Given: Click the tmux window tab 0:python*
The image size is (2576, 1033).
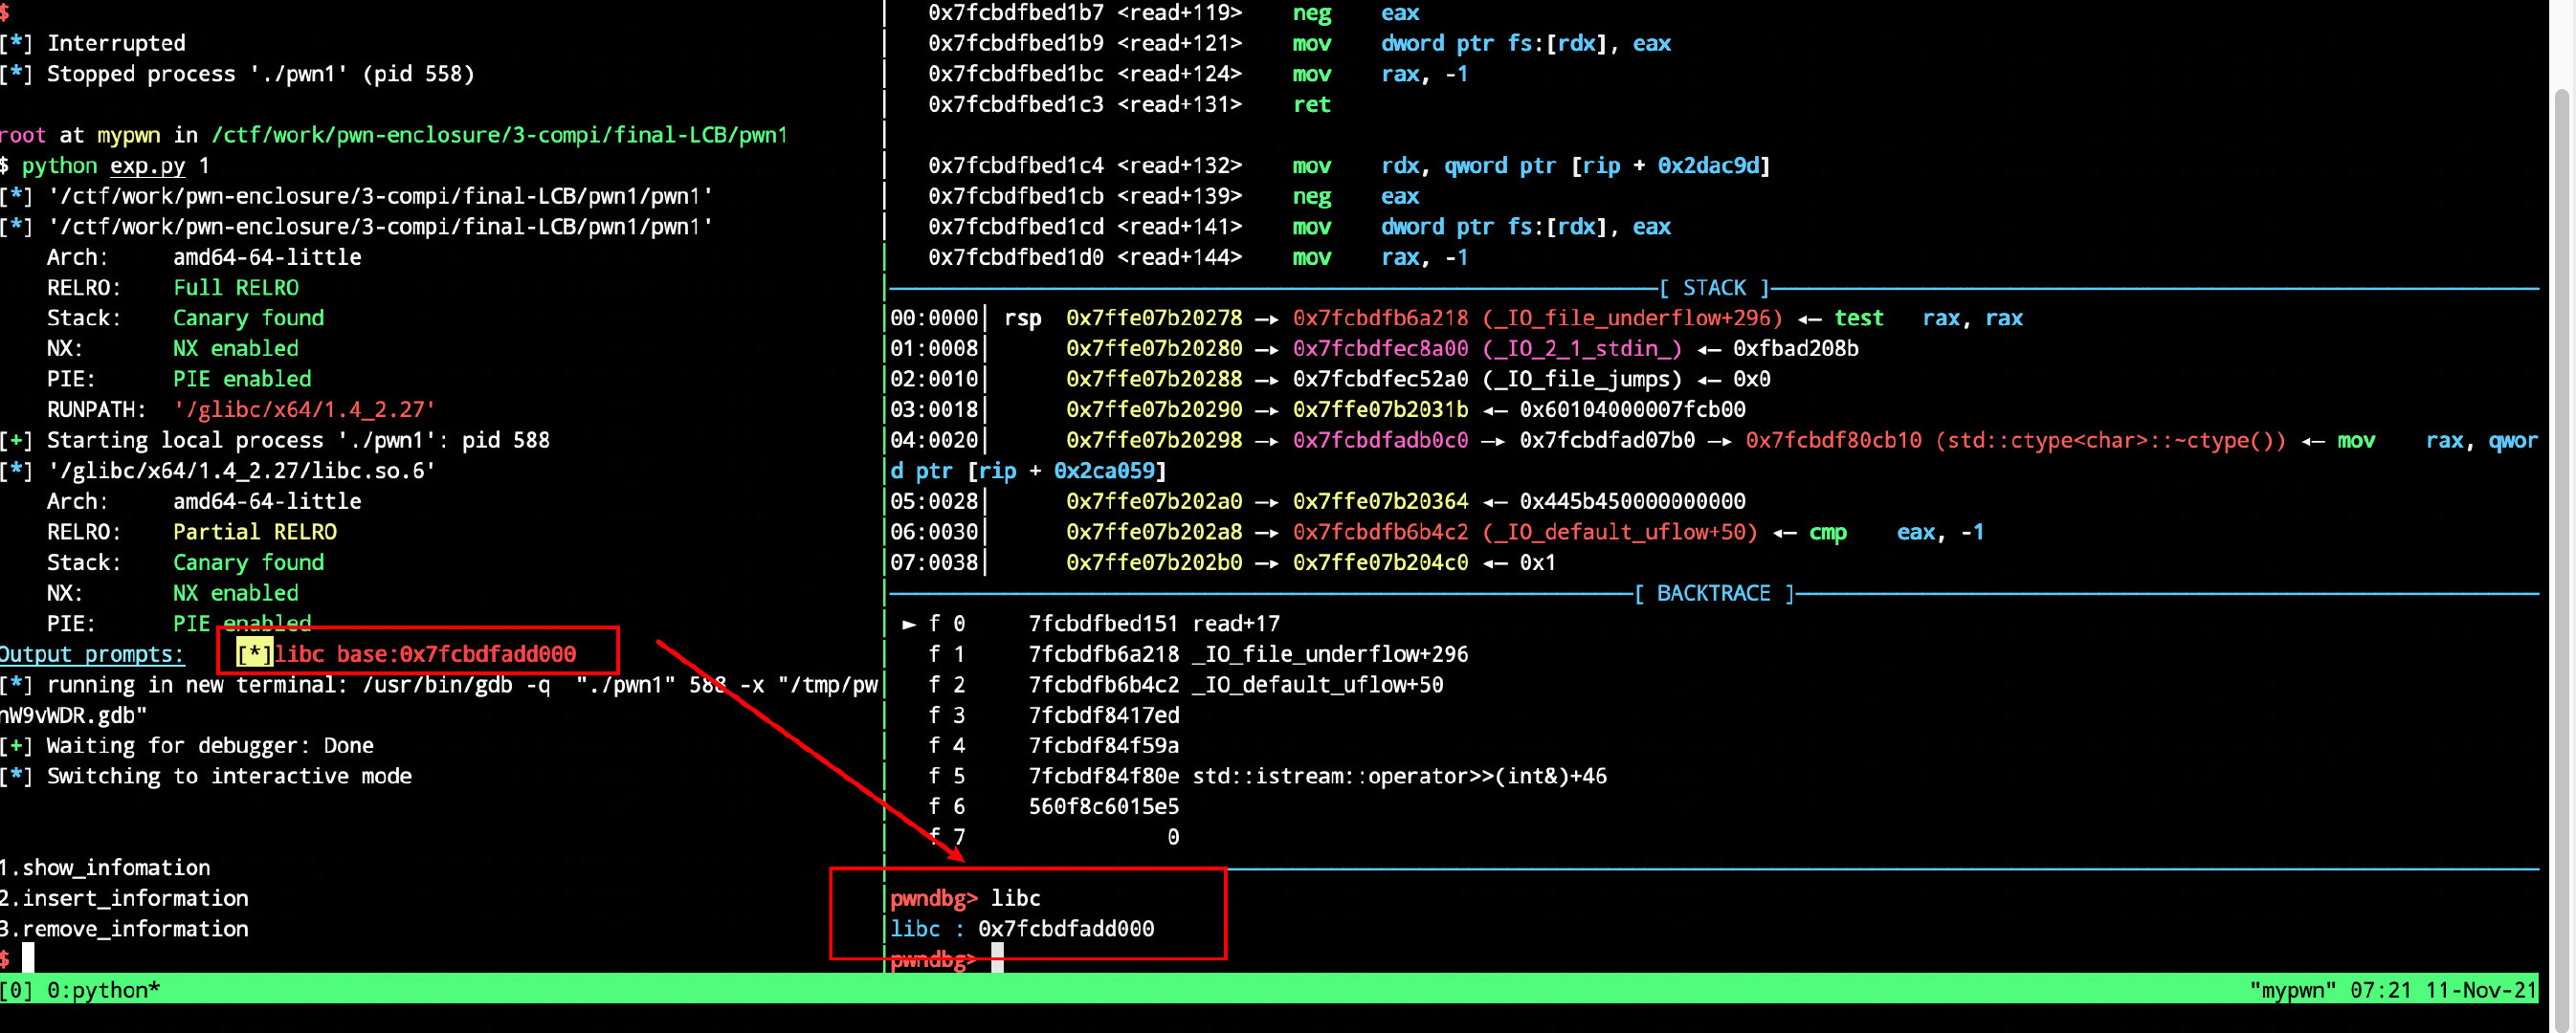Looking at the screenshot, I should pos(104,990).
